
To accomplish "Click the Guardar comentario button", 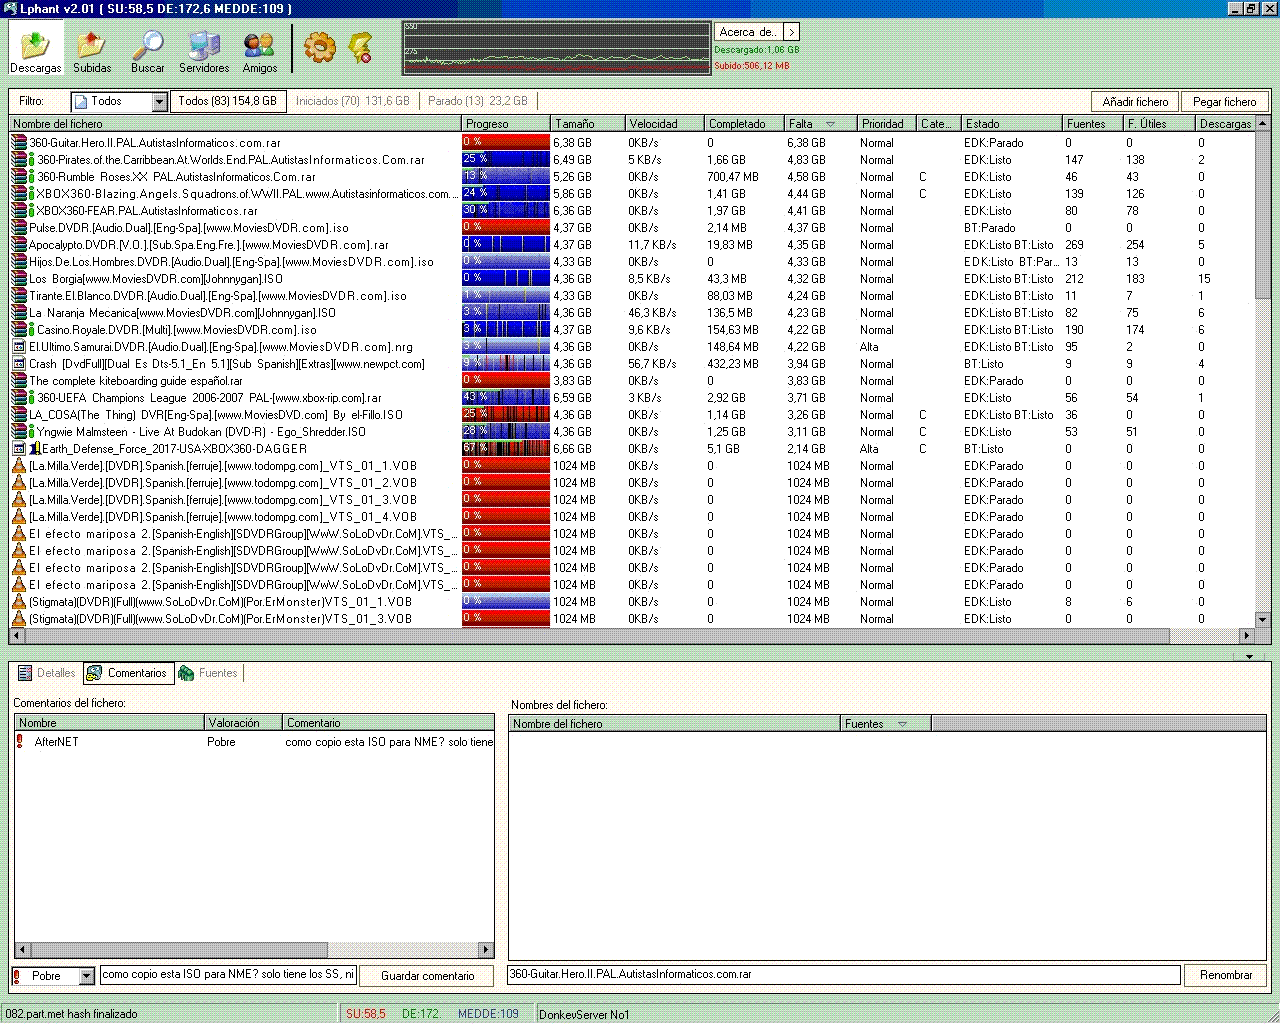I will tap(427, 976).
